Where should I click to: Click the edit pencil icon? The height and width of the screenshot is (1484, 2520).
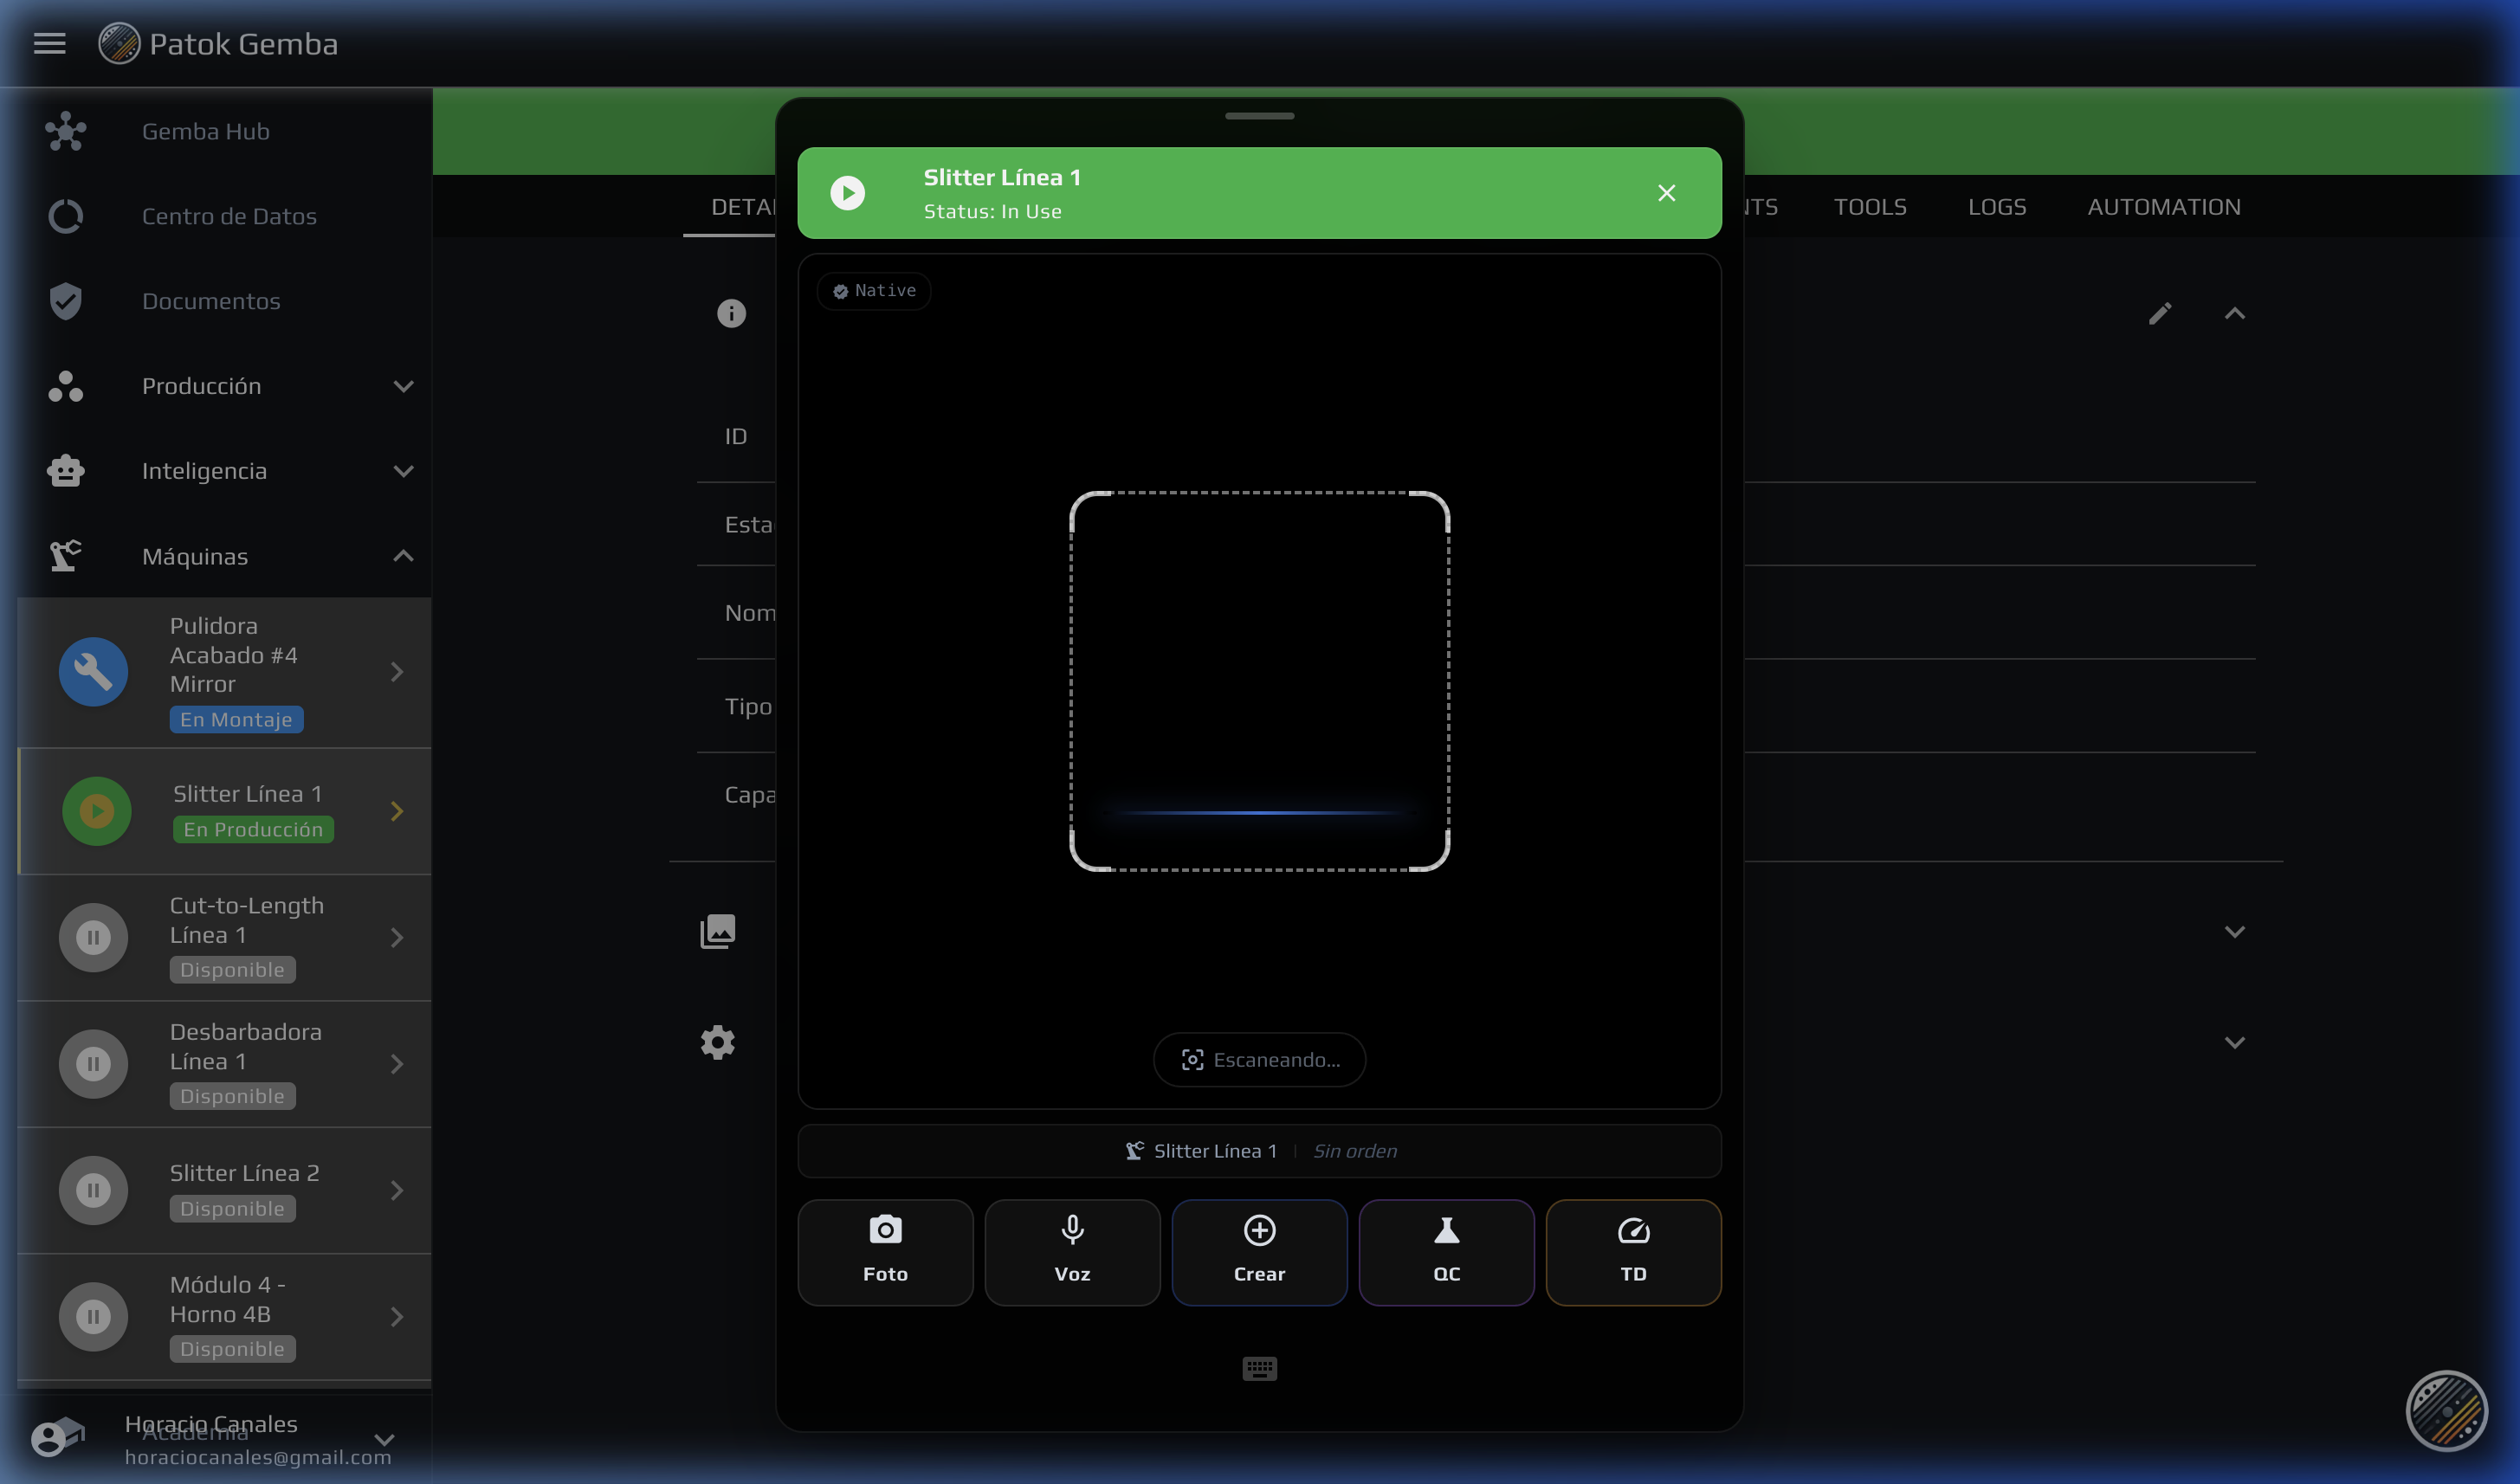(x=2159, y=314)
